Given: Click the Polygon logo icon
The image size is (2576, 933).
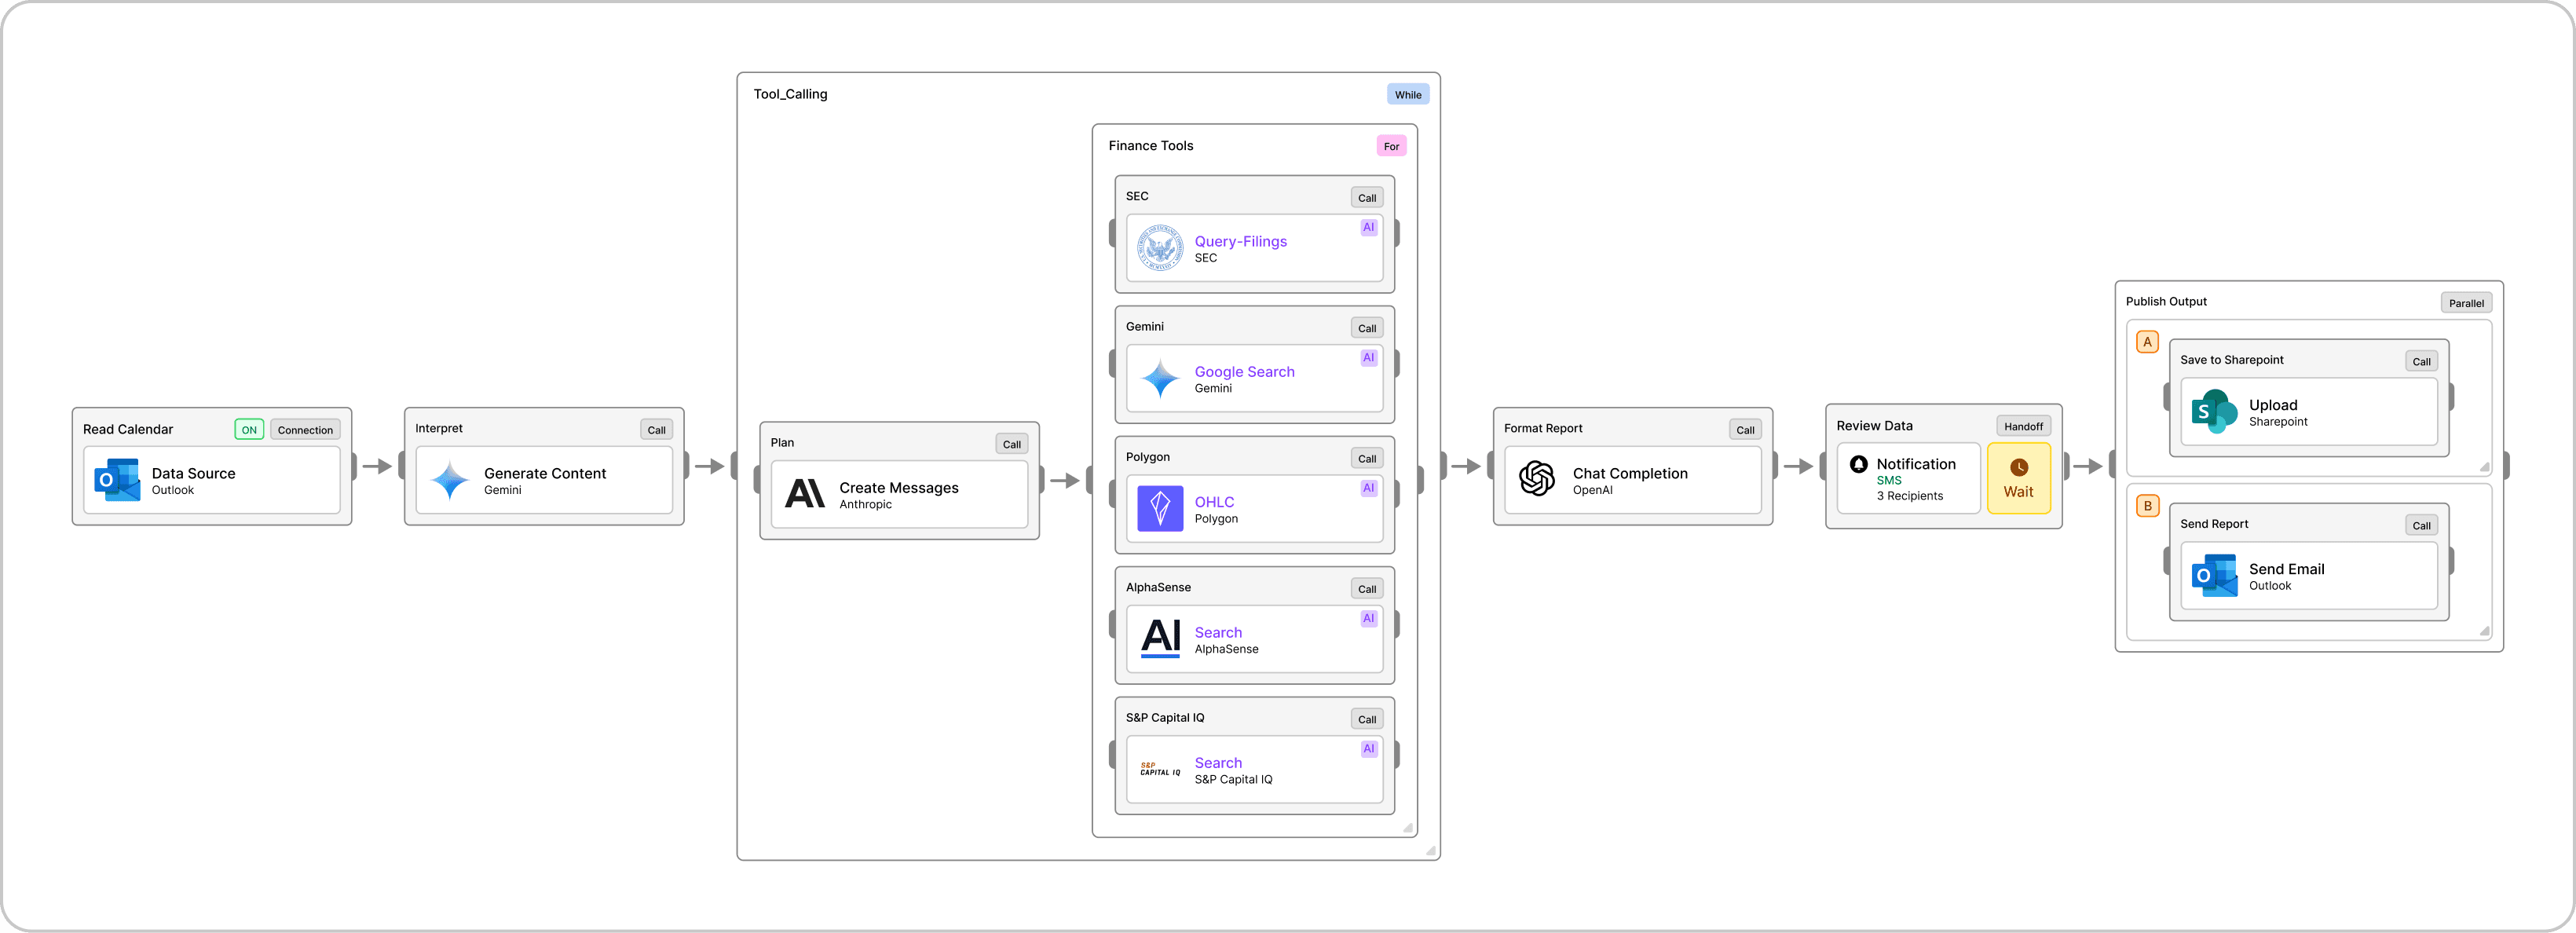Looking at the screenshot, I should click(x=1160, y=509).
